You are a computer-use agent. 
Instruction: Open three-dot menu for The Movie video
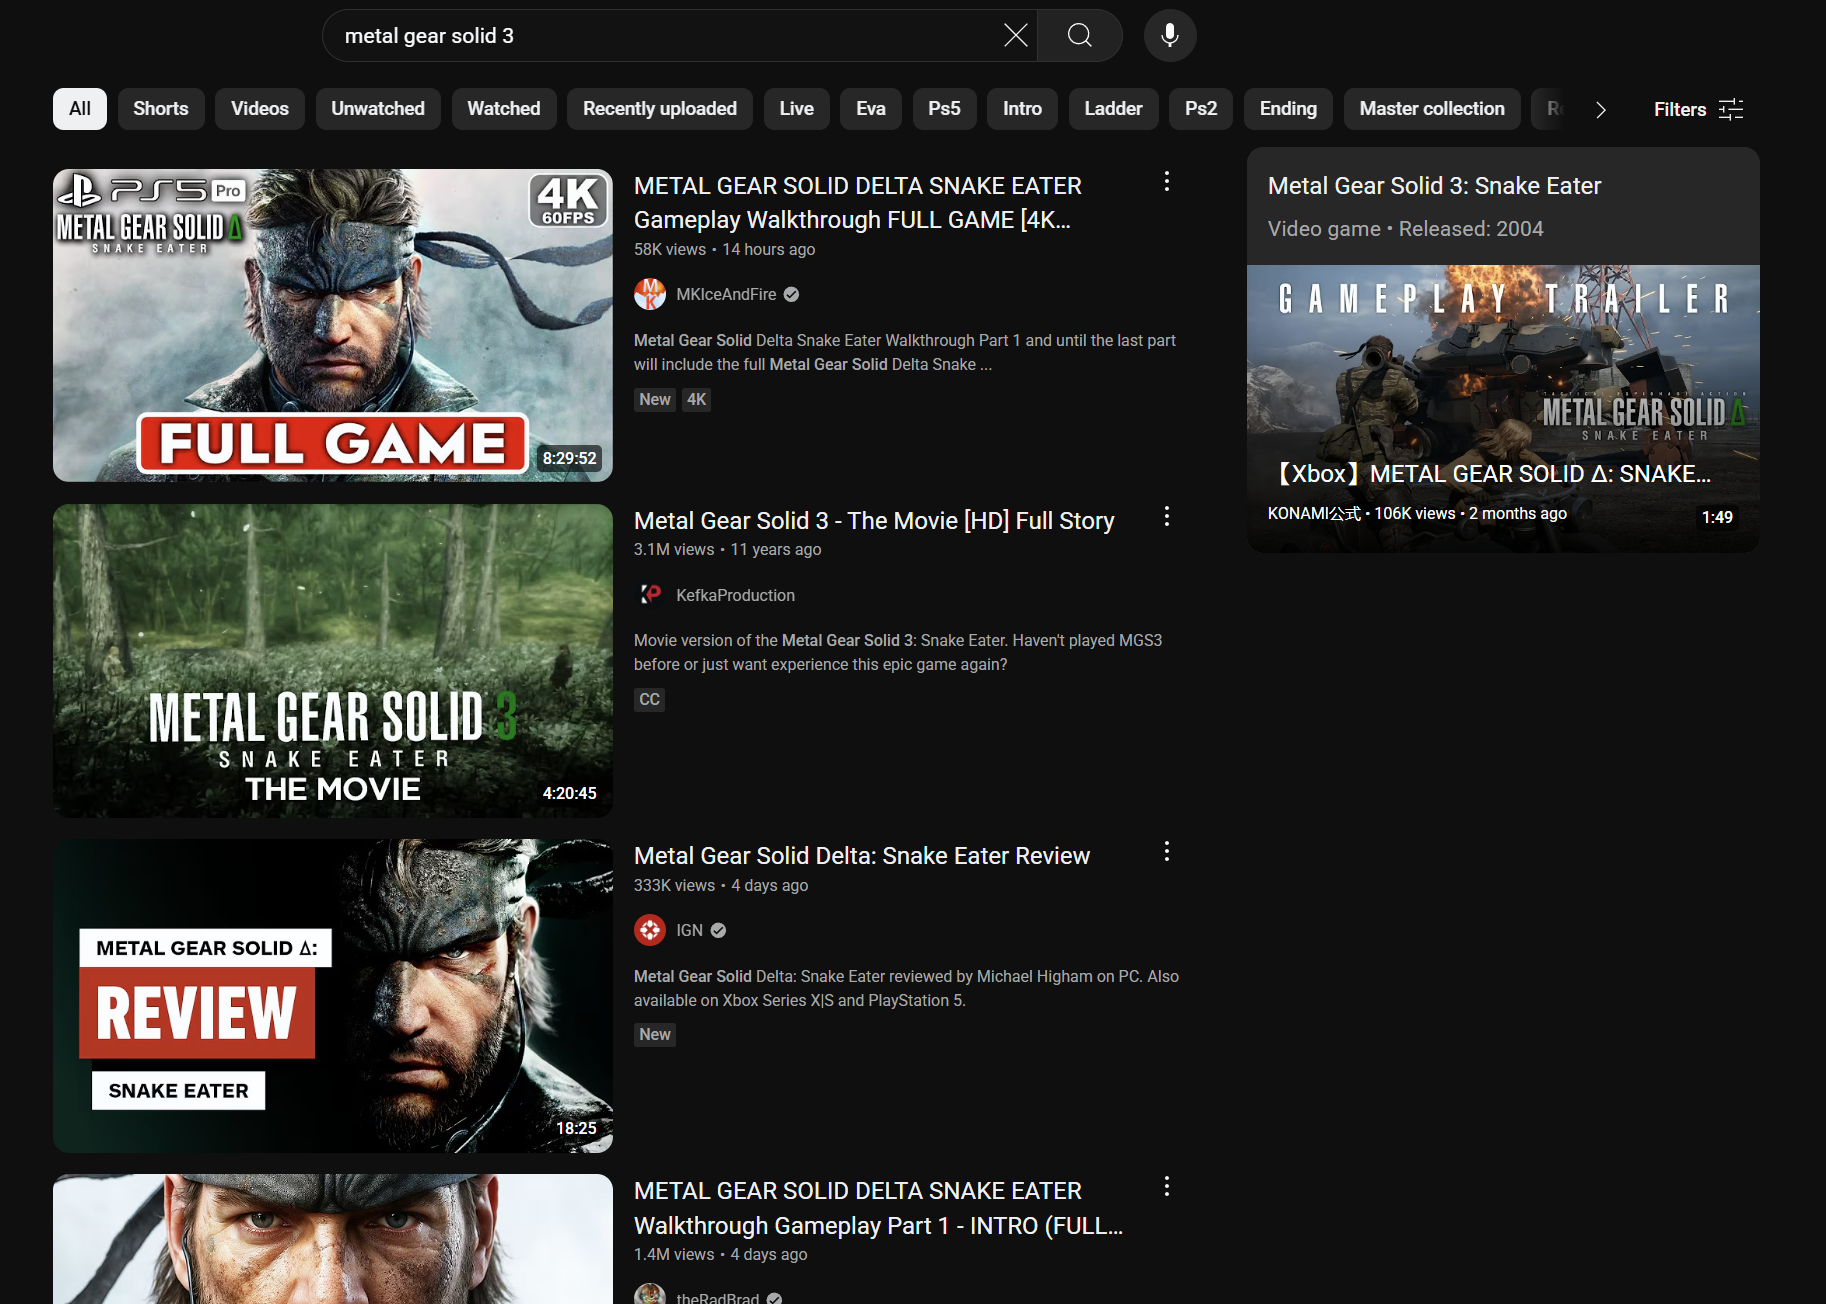tap(1166, 517)
